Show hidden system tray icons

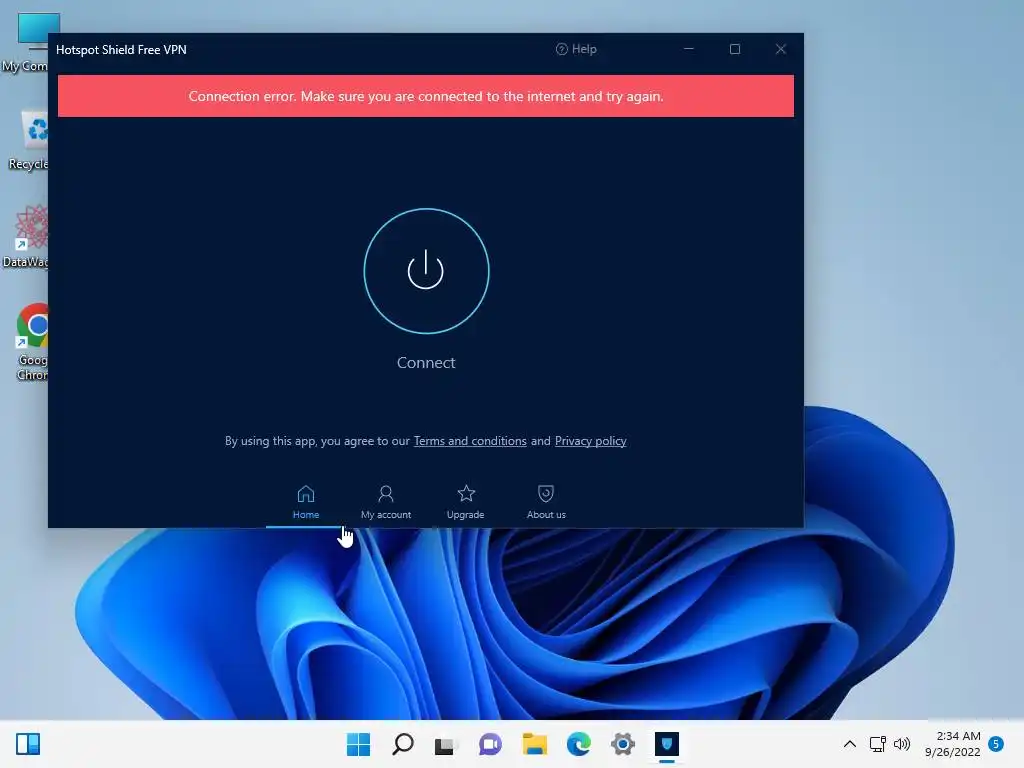(x=850, y=744)
